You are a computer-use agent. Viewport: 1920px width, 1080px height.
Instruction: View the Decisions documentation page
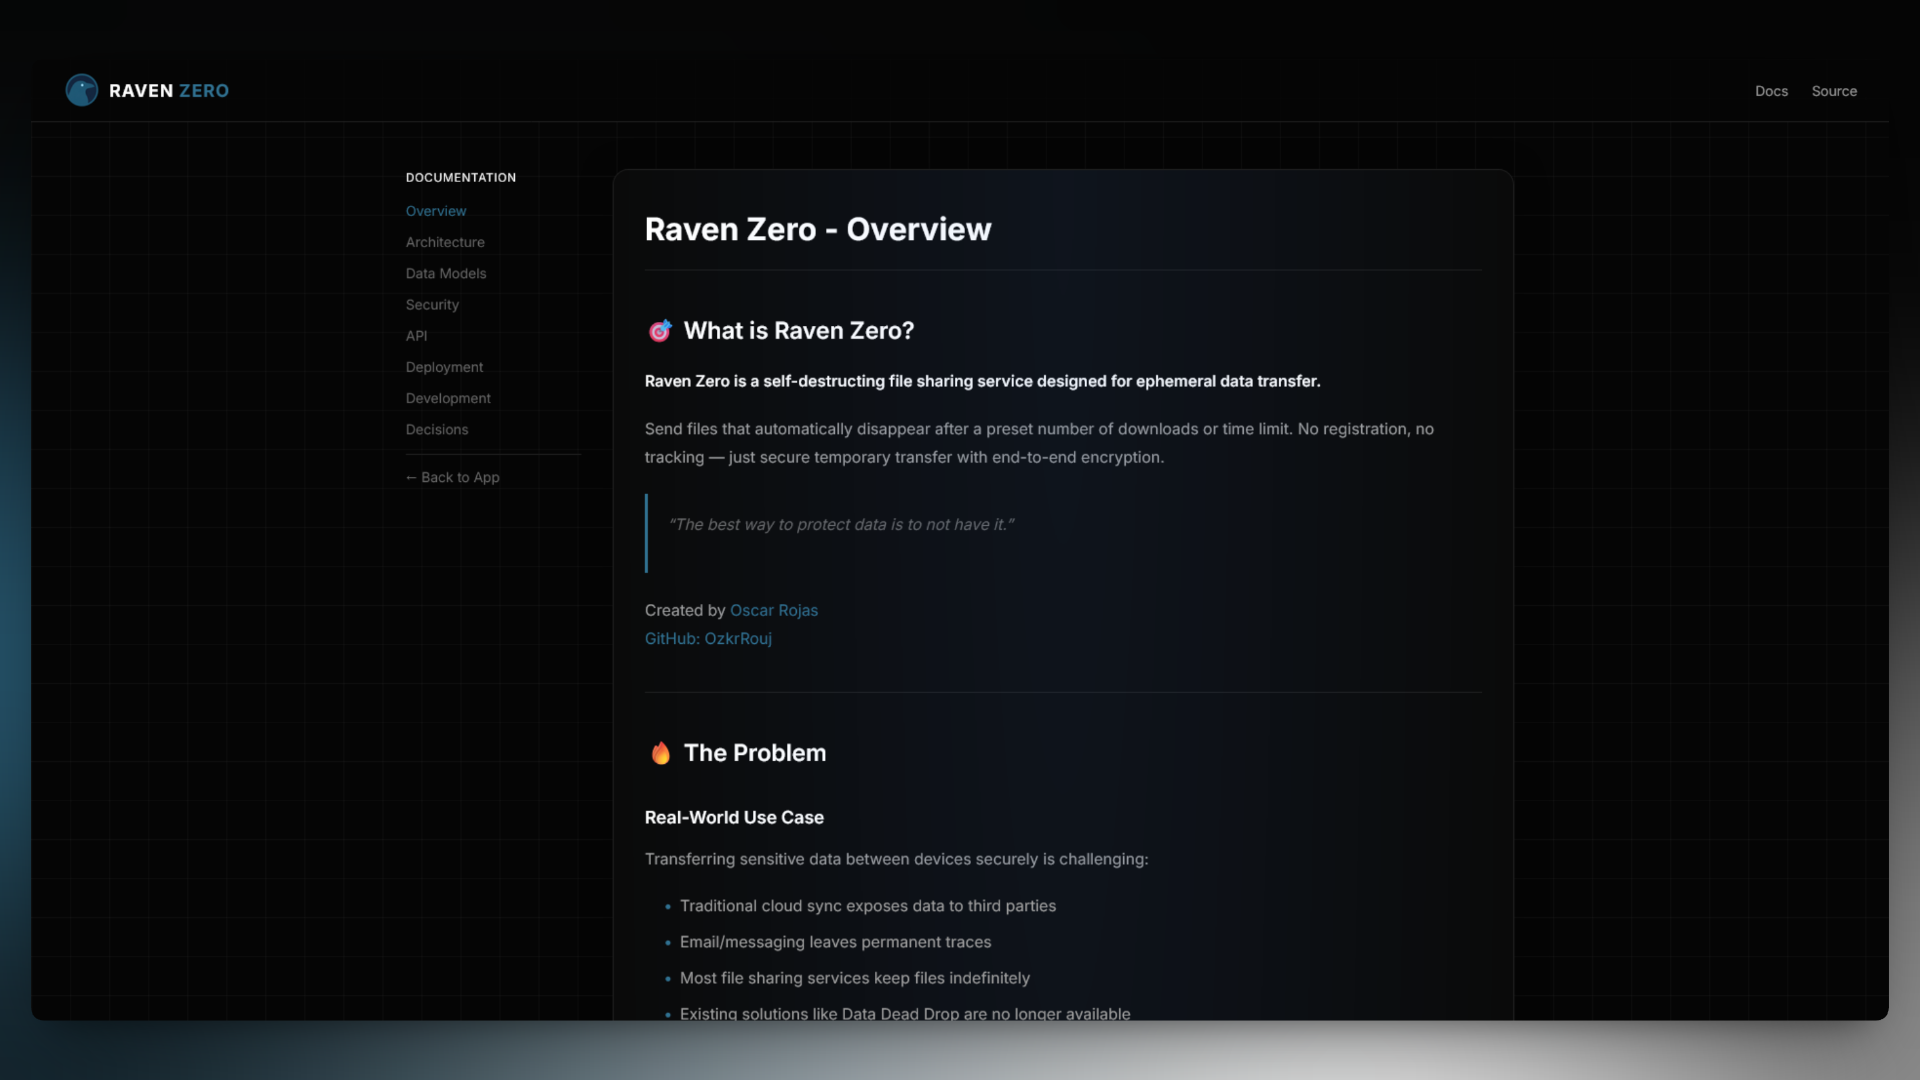[437, 429]
